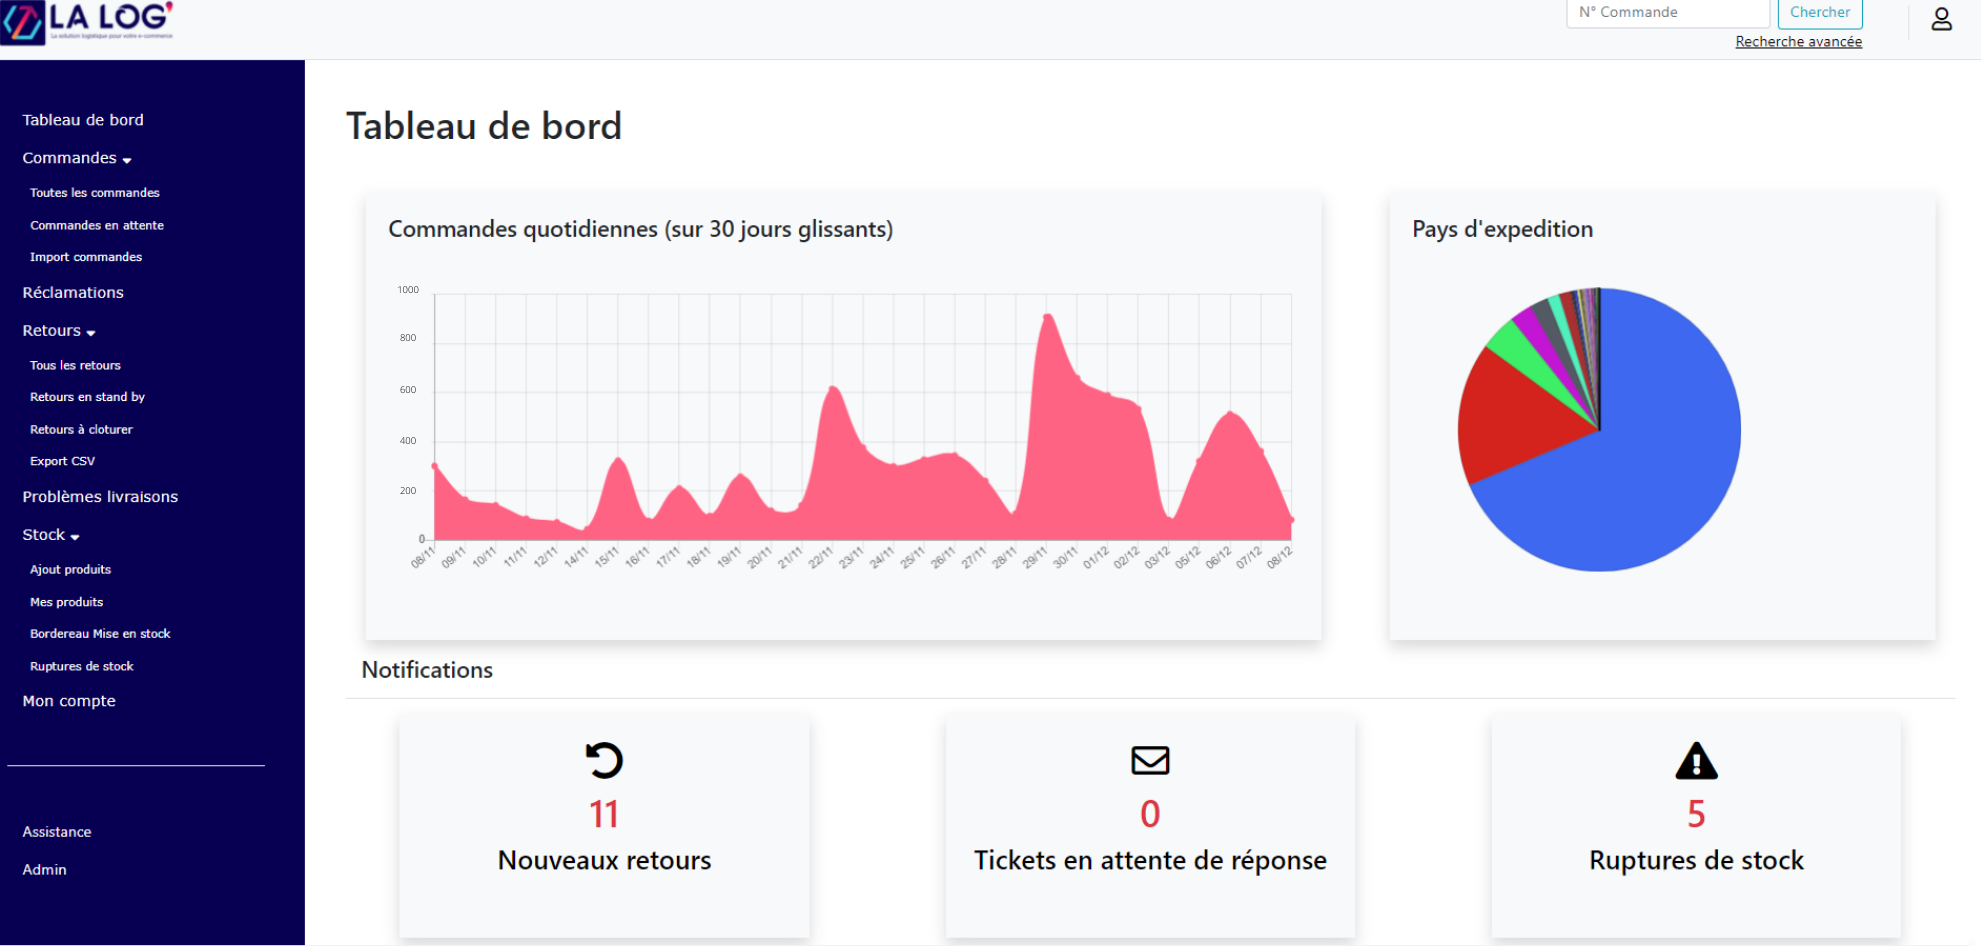Open the Nouveaux retours notification card

click(604, 860)
